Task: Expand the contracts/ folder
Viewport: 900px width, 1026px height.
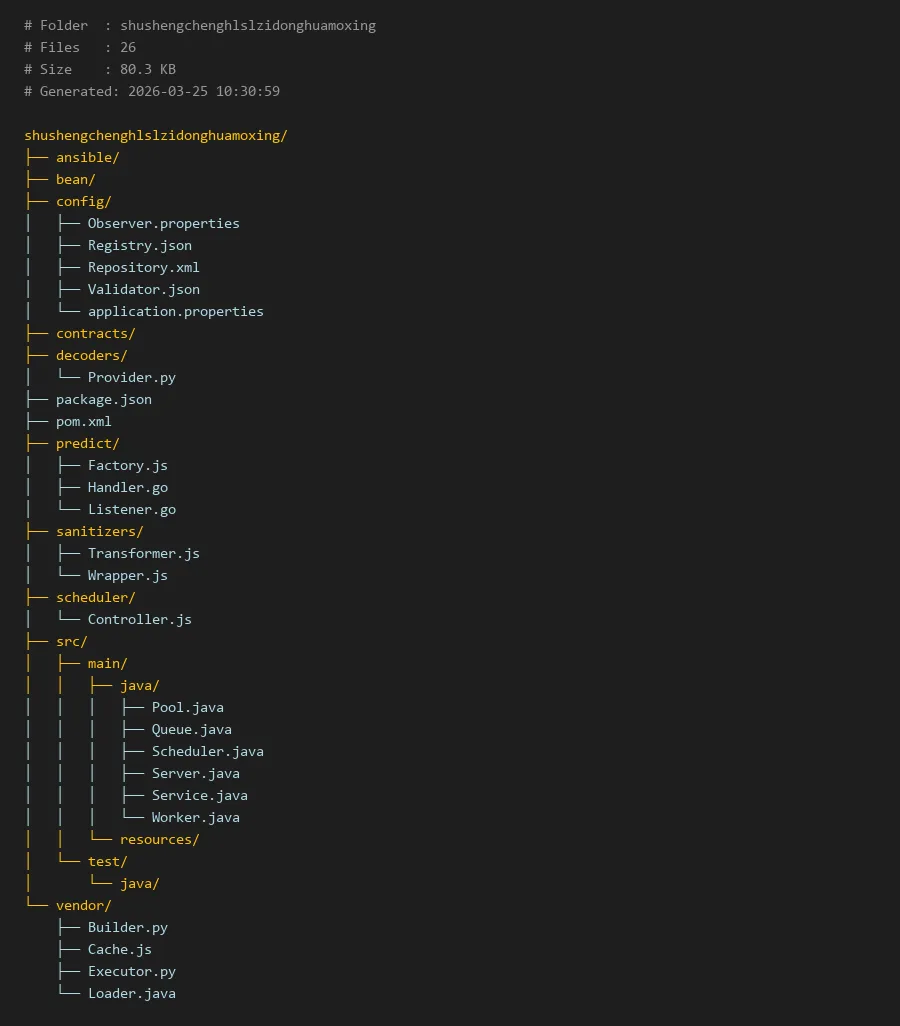Action: 95,333
